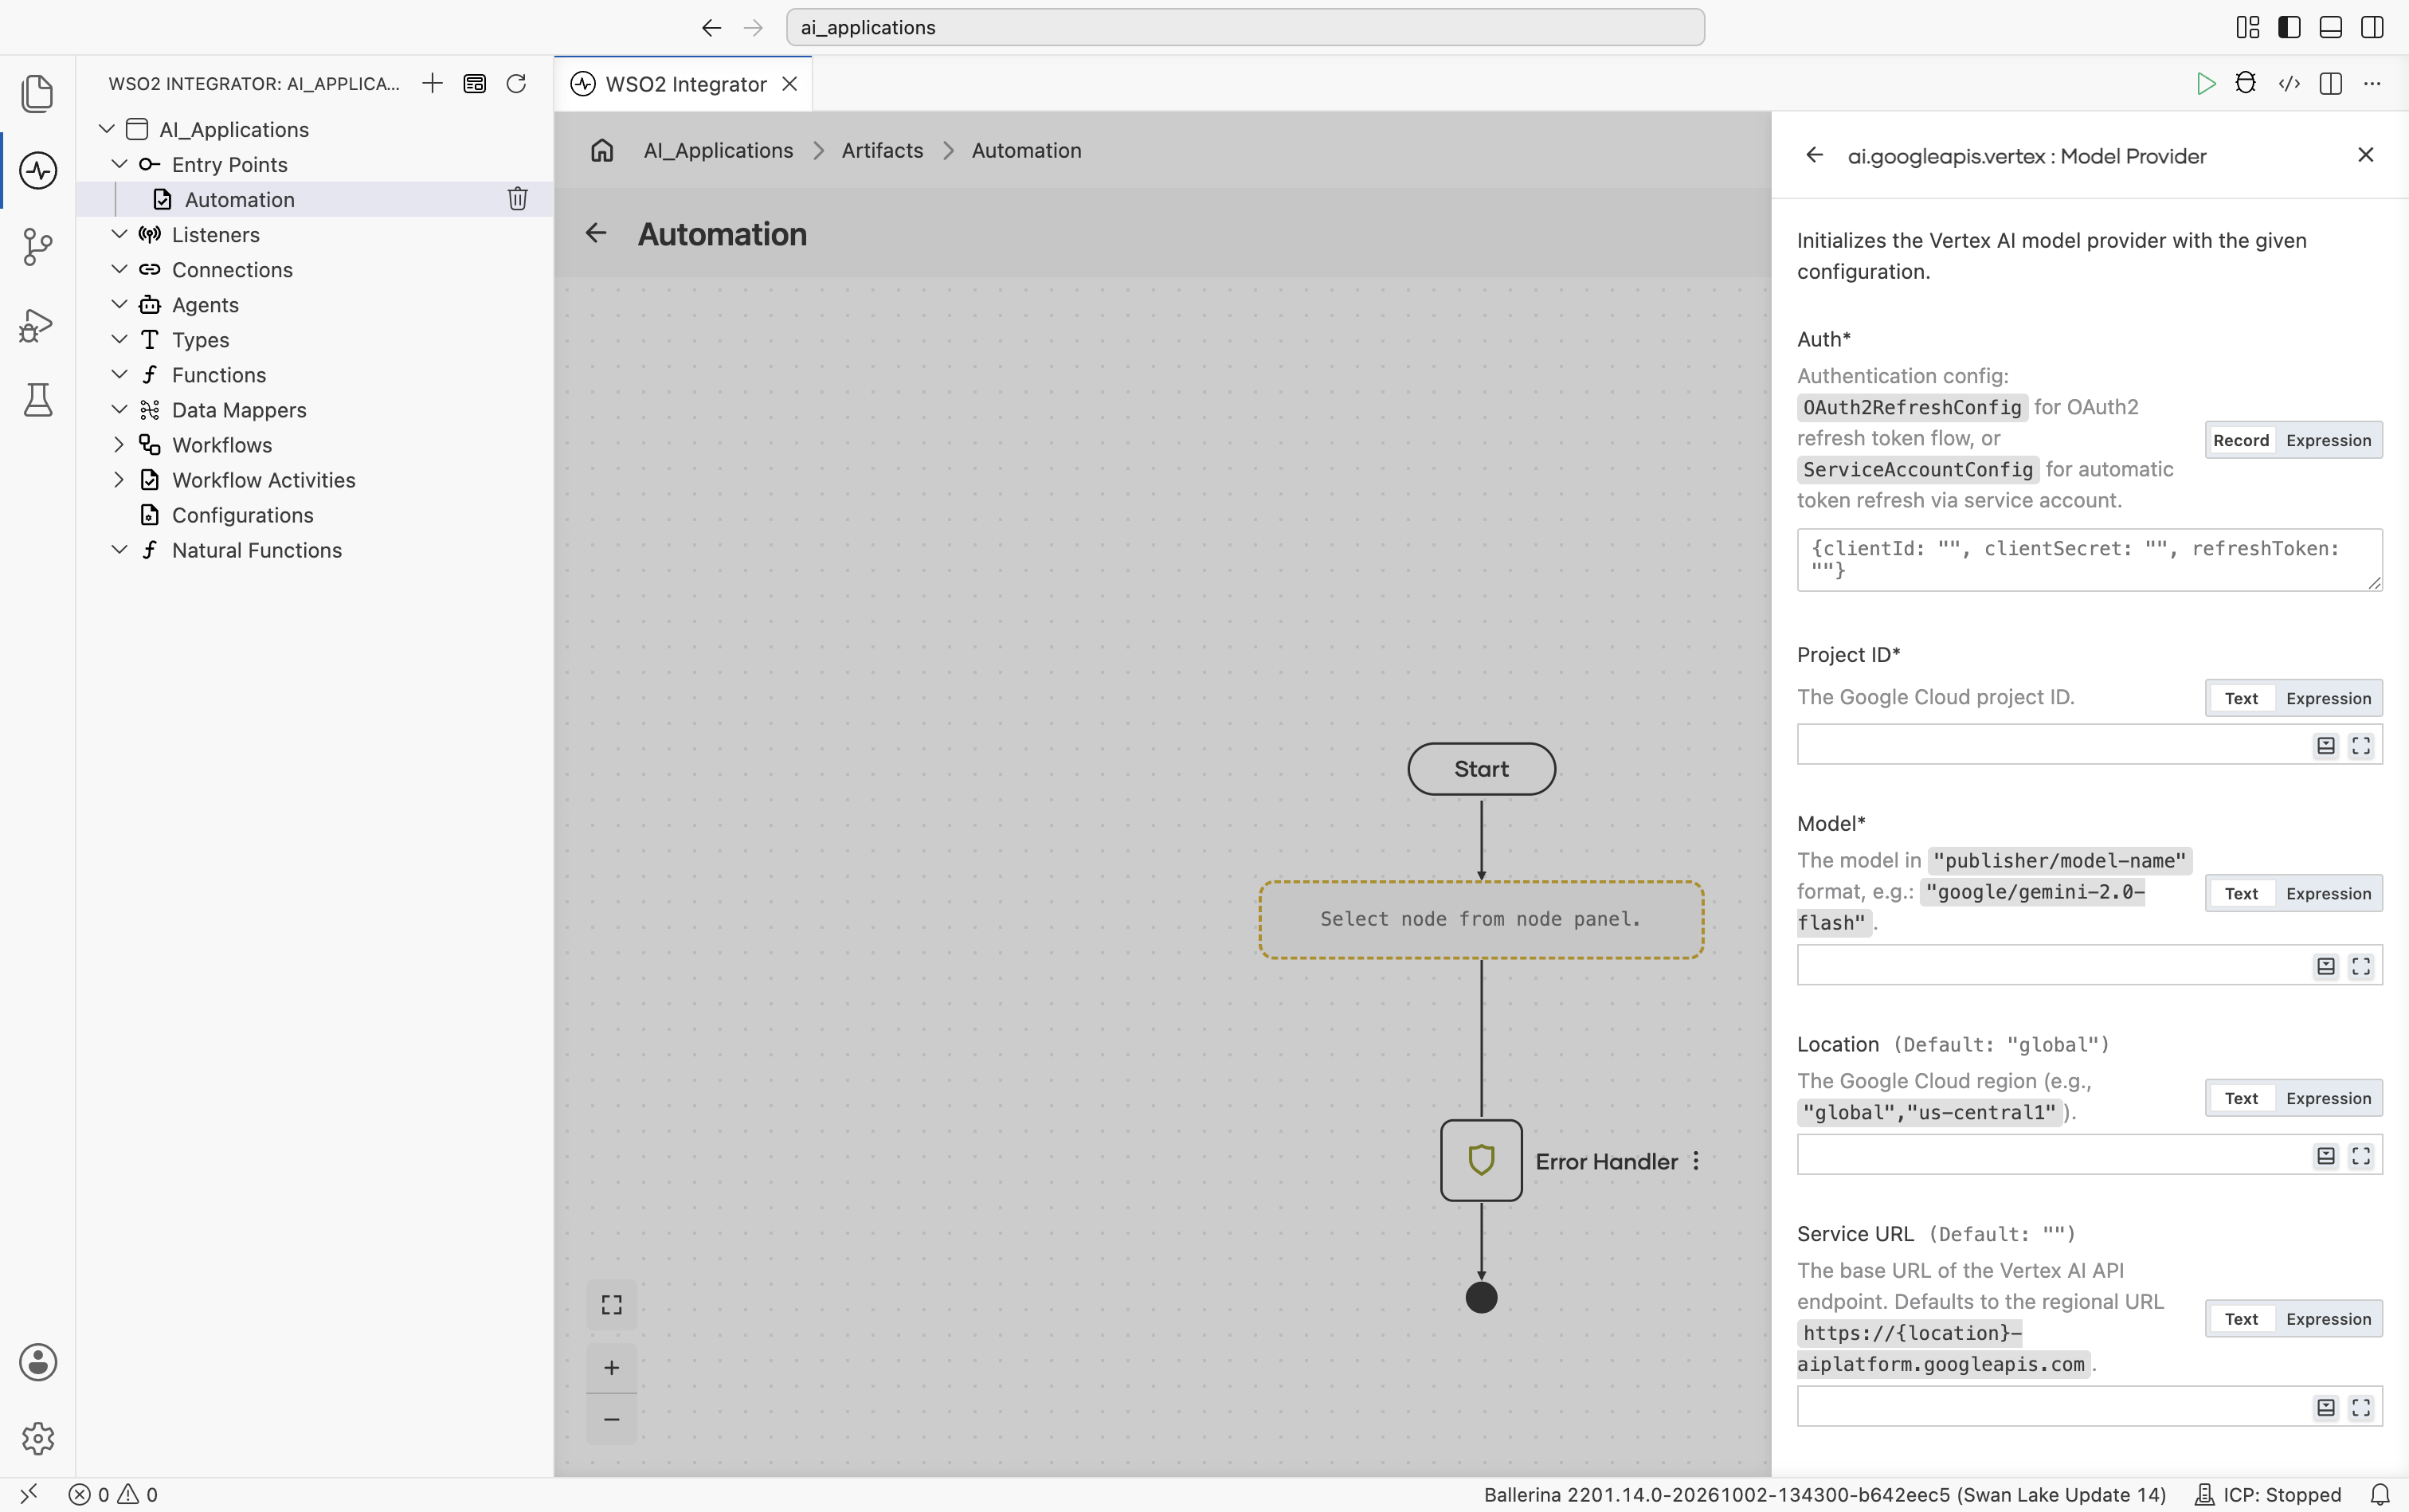Collapse the Listeners tree node
The height and width of the screenshot is (1512, 2409).
point(119,233)
